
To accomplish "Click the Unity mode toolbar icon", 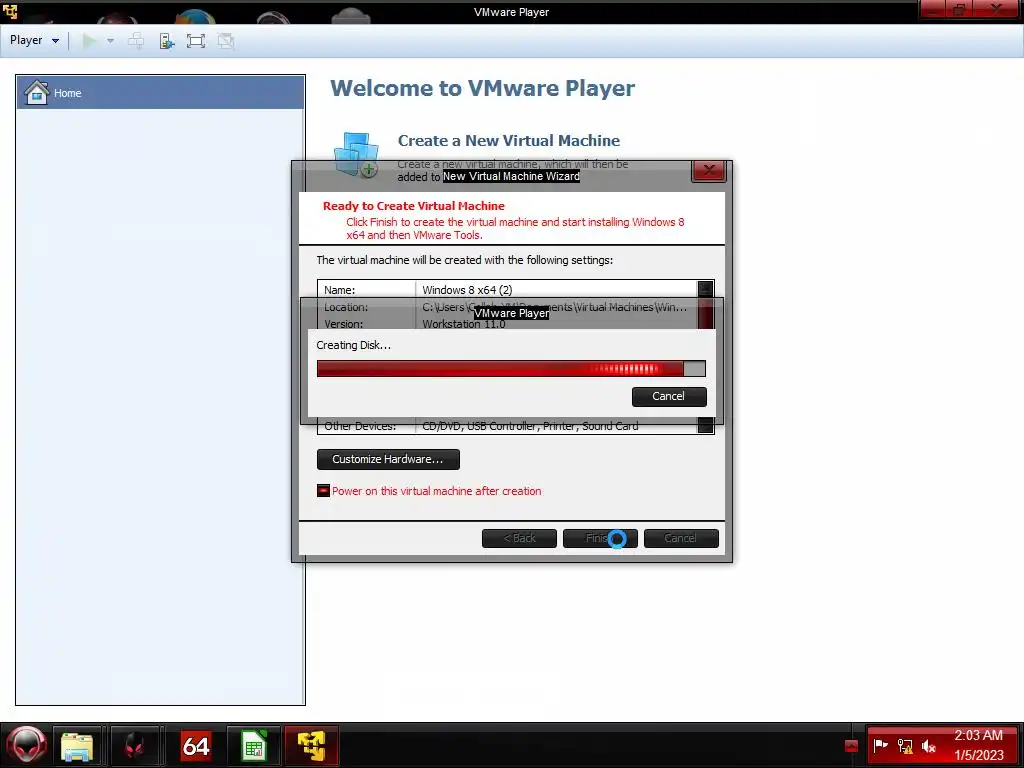I will coord(226,41).
